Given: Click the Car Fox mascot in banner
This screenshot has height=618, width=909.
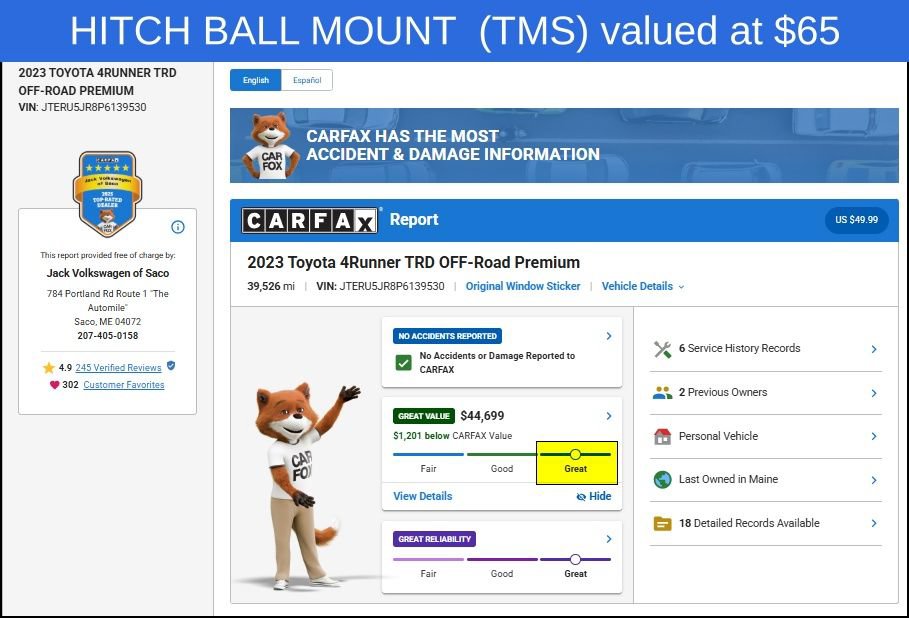Looking at the screenshot, I should tap(271, 146).
